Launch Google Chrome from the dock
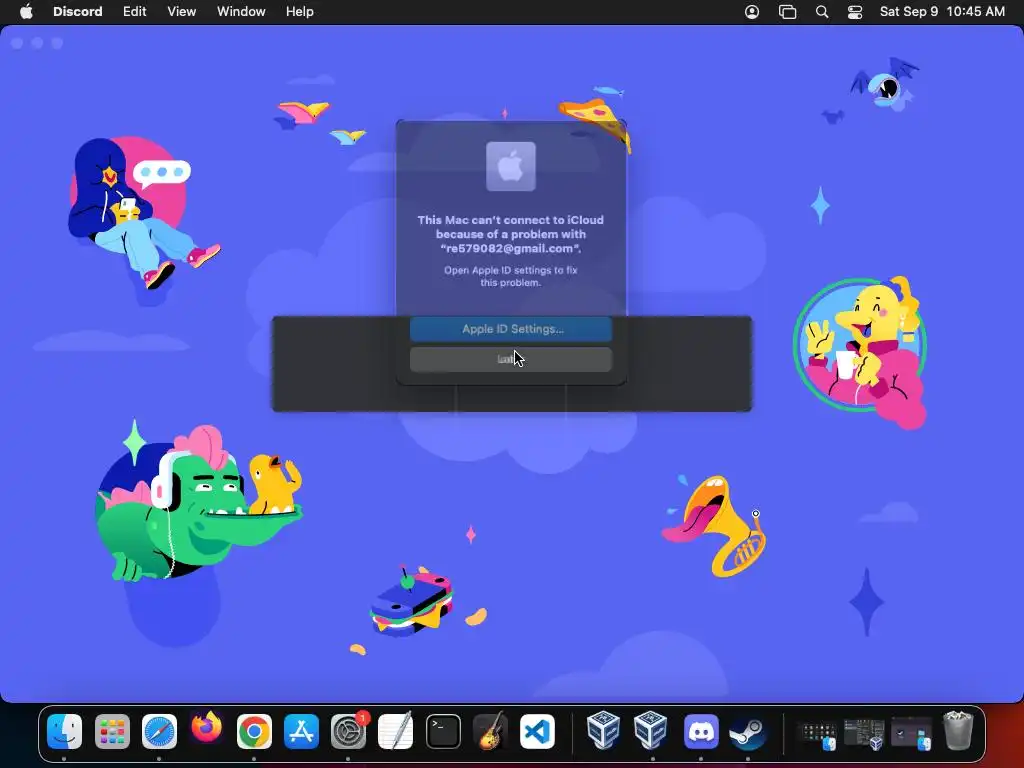Viewport: 1024px width, 768px height. (x=254, y=731)
